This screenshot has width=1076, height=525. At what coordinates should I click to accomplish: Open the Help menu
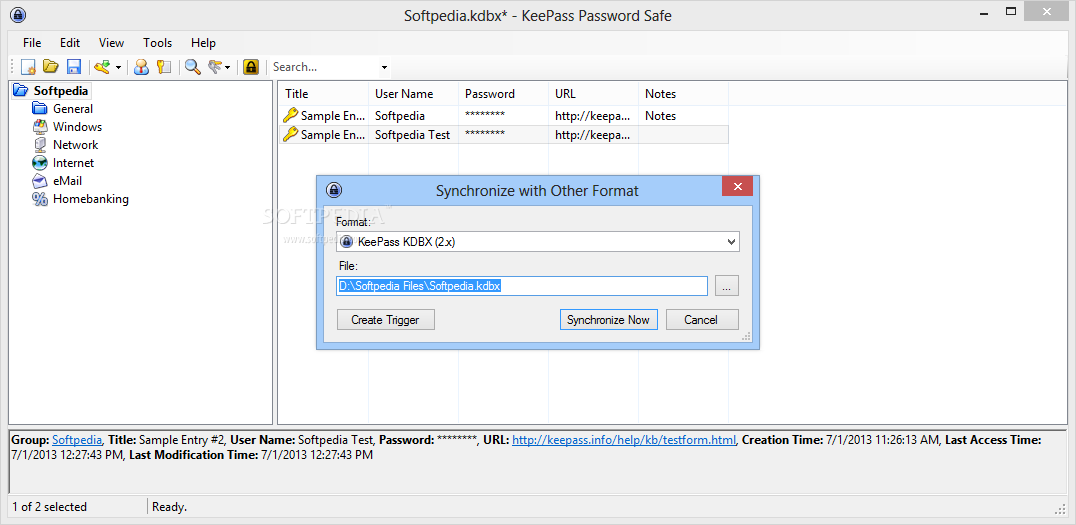pyautogui.click(x=203, y=43)
